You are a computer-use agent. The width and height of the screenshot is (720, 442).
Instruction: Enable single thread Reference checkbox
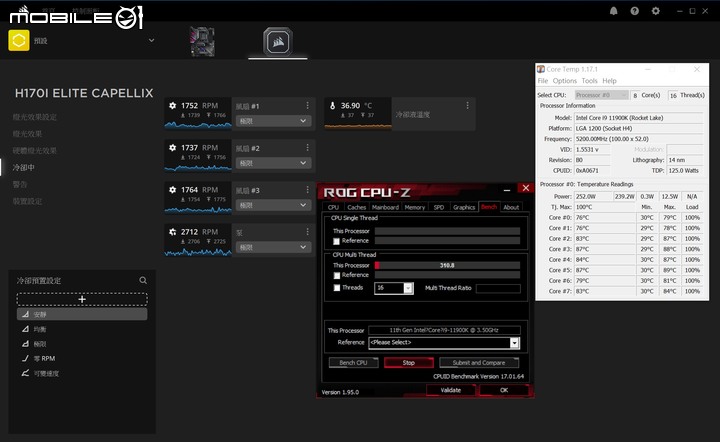337,241
